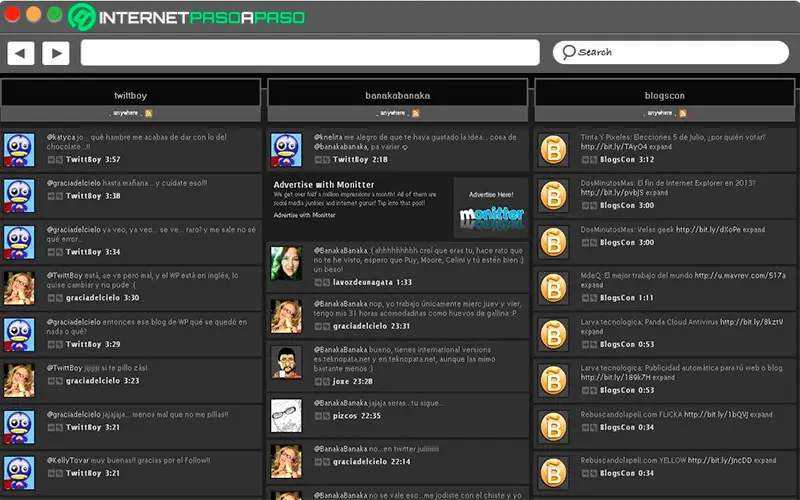Open http://u.mavrev.com/517a link
Image resolution: width=800 pixels, height=500 pixels.
coord(740,276)
